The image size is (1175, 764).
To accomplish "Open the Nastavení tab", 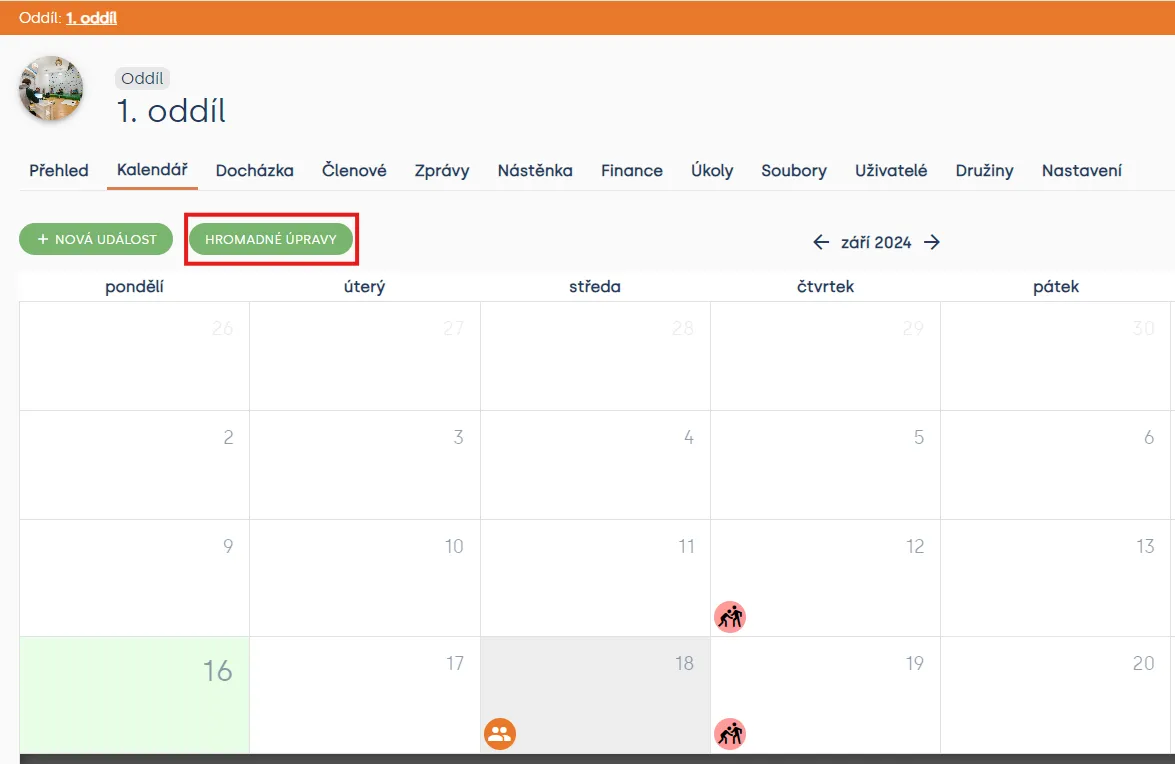I will coord(1082,171).
